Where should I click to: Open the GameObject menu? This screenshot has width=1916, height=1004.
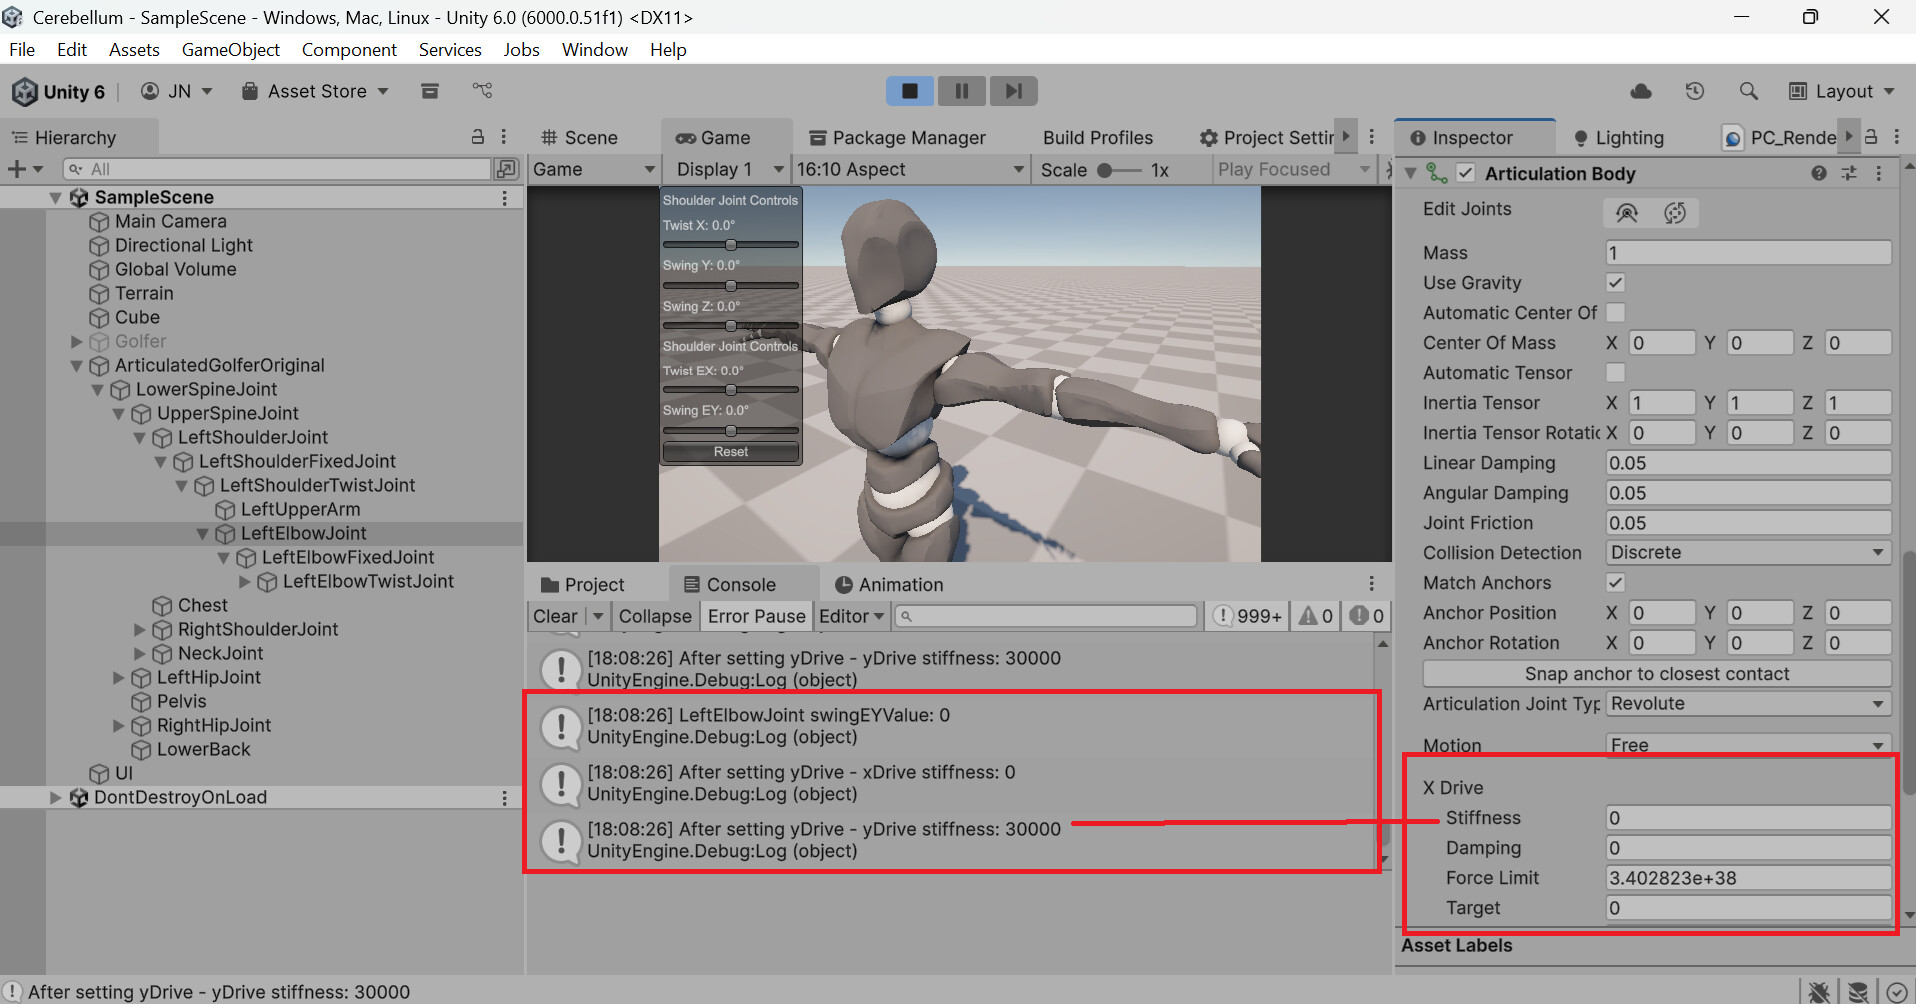pyautogui.click(x=230, y=49)
